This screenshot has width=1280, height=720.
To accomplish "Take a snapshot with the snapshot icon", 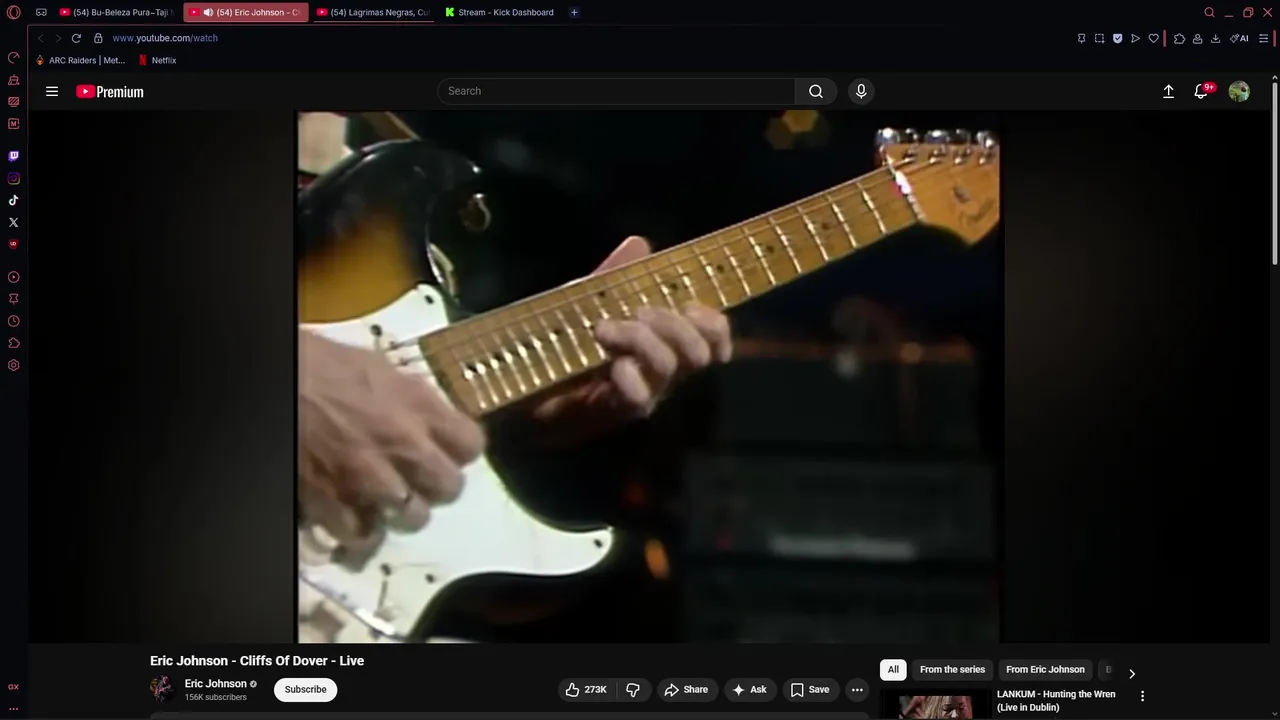I will (x=1099, y=38).
